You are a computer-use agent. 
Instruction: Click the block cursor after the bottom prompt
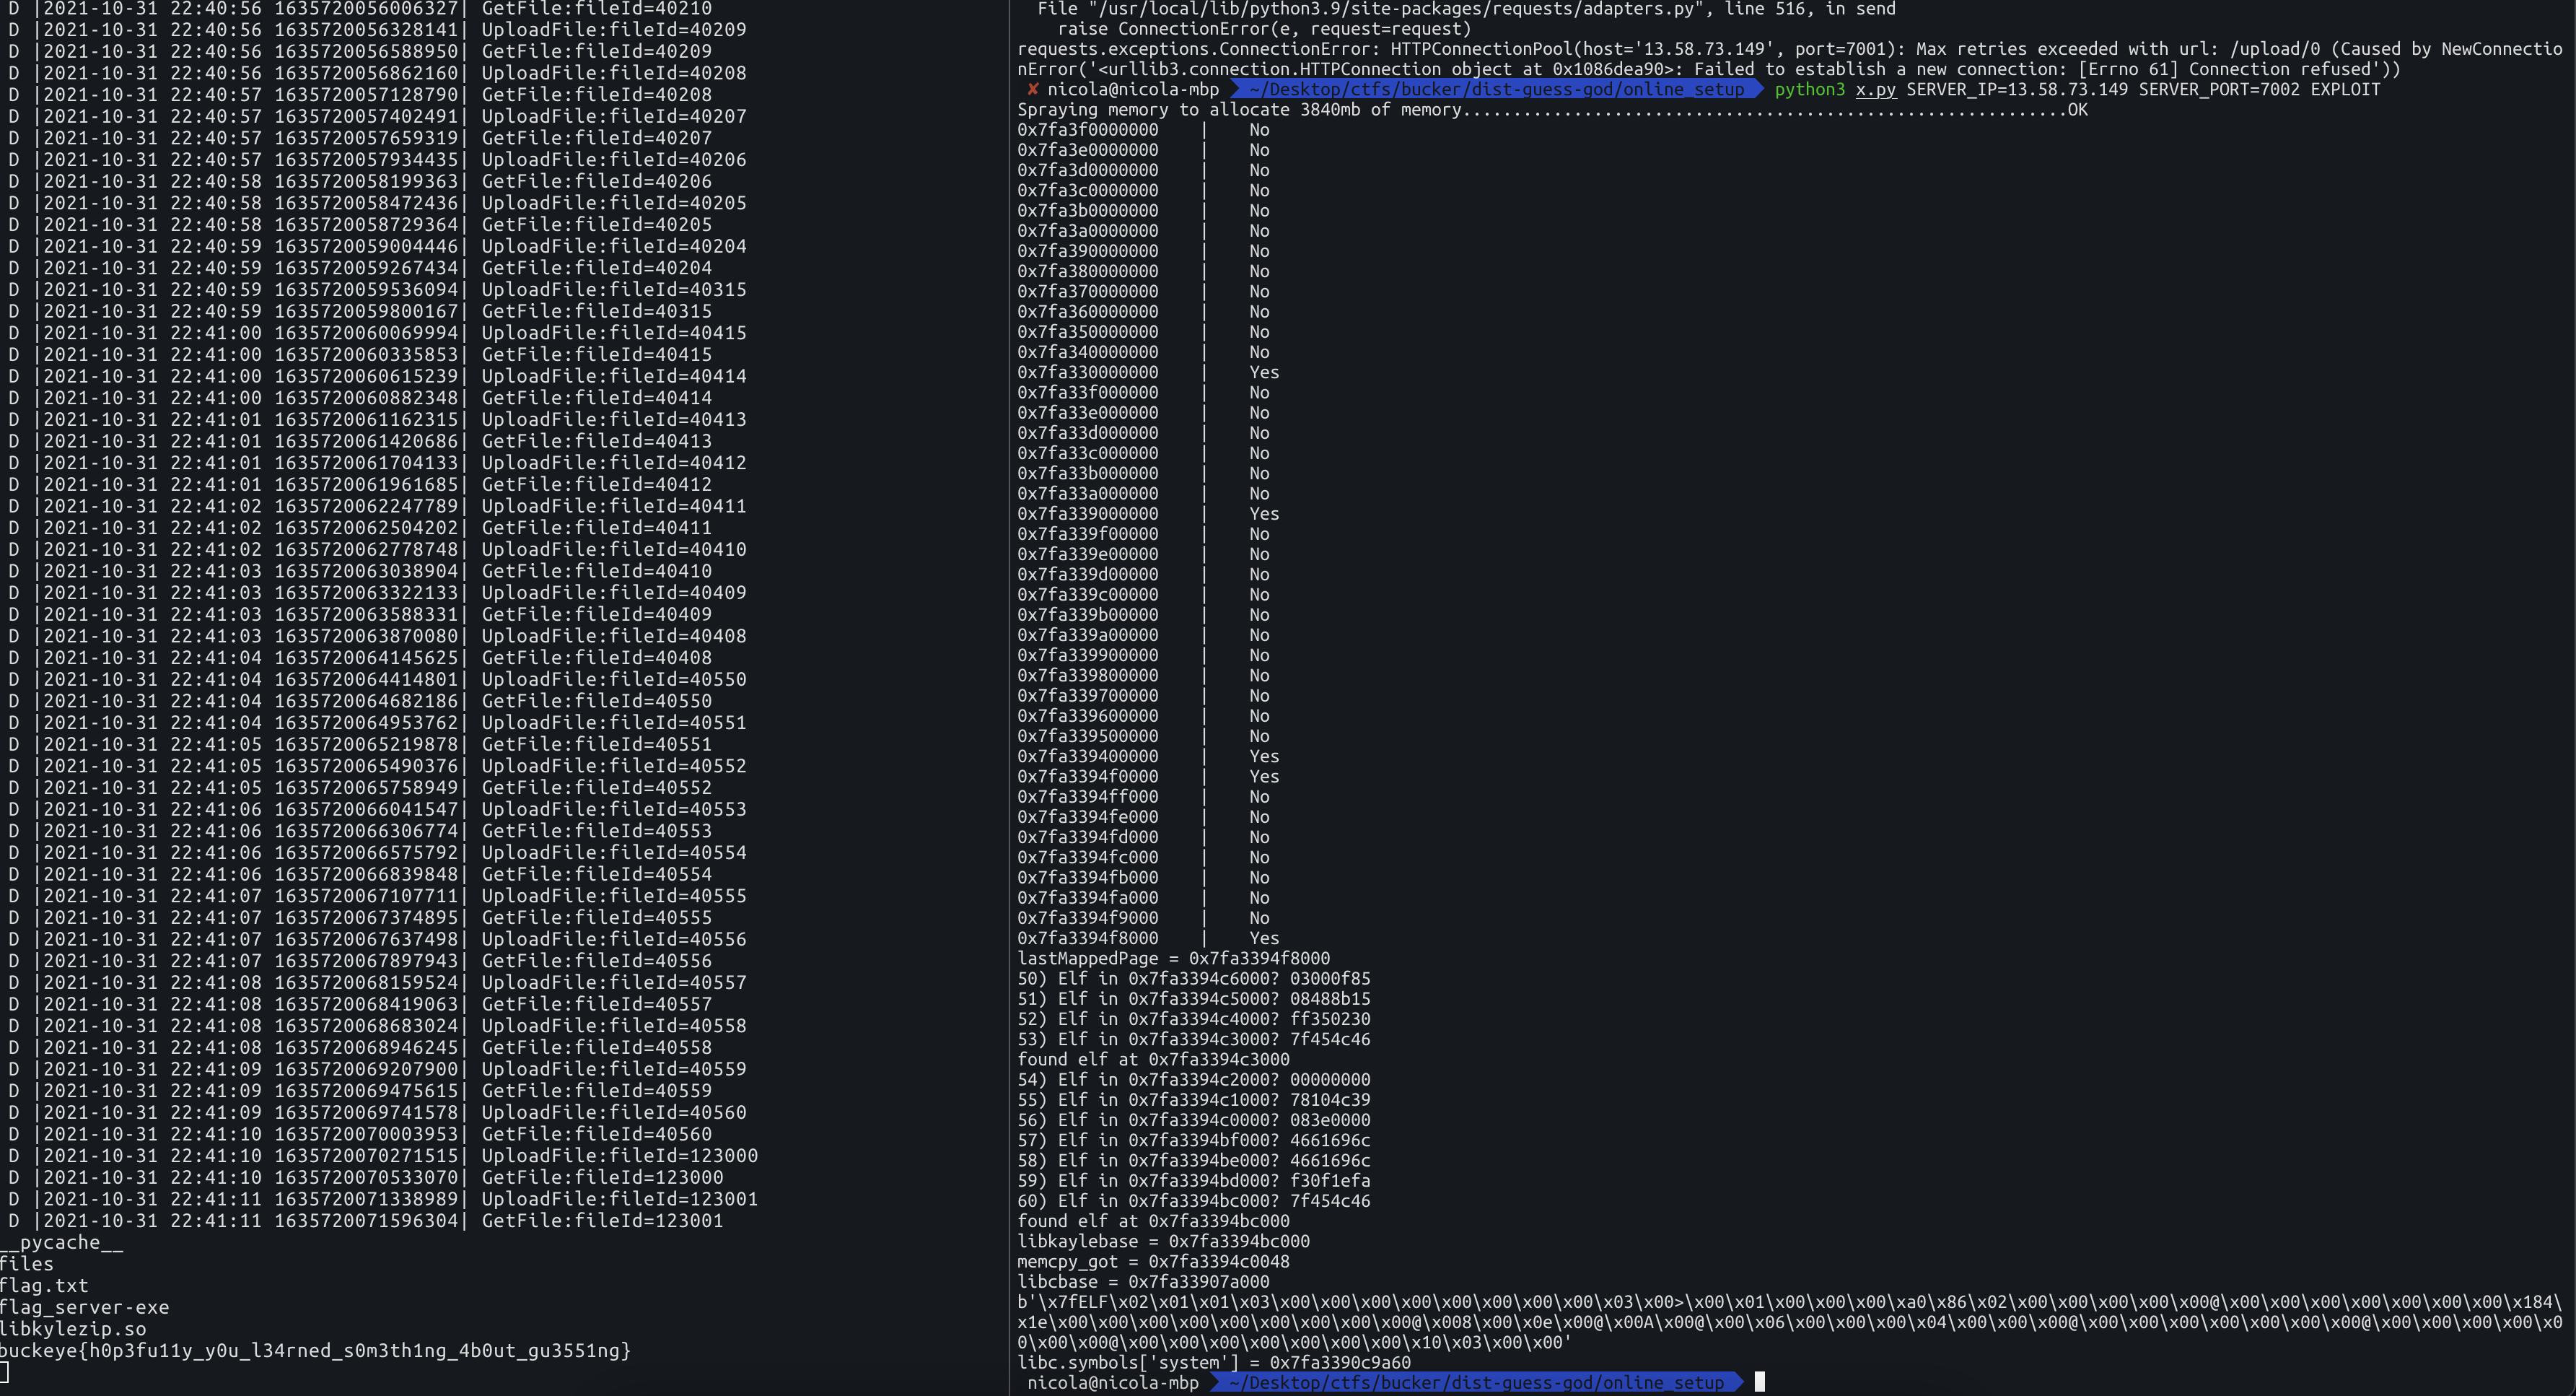pyautogui.click(x=1759, y=1382)
